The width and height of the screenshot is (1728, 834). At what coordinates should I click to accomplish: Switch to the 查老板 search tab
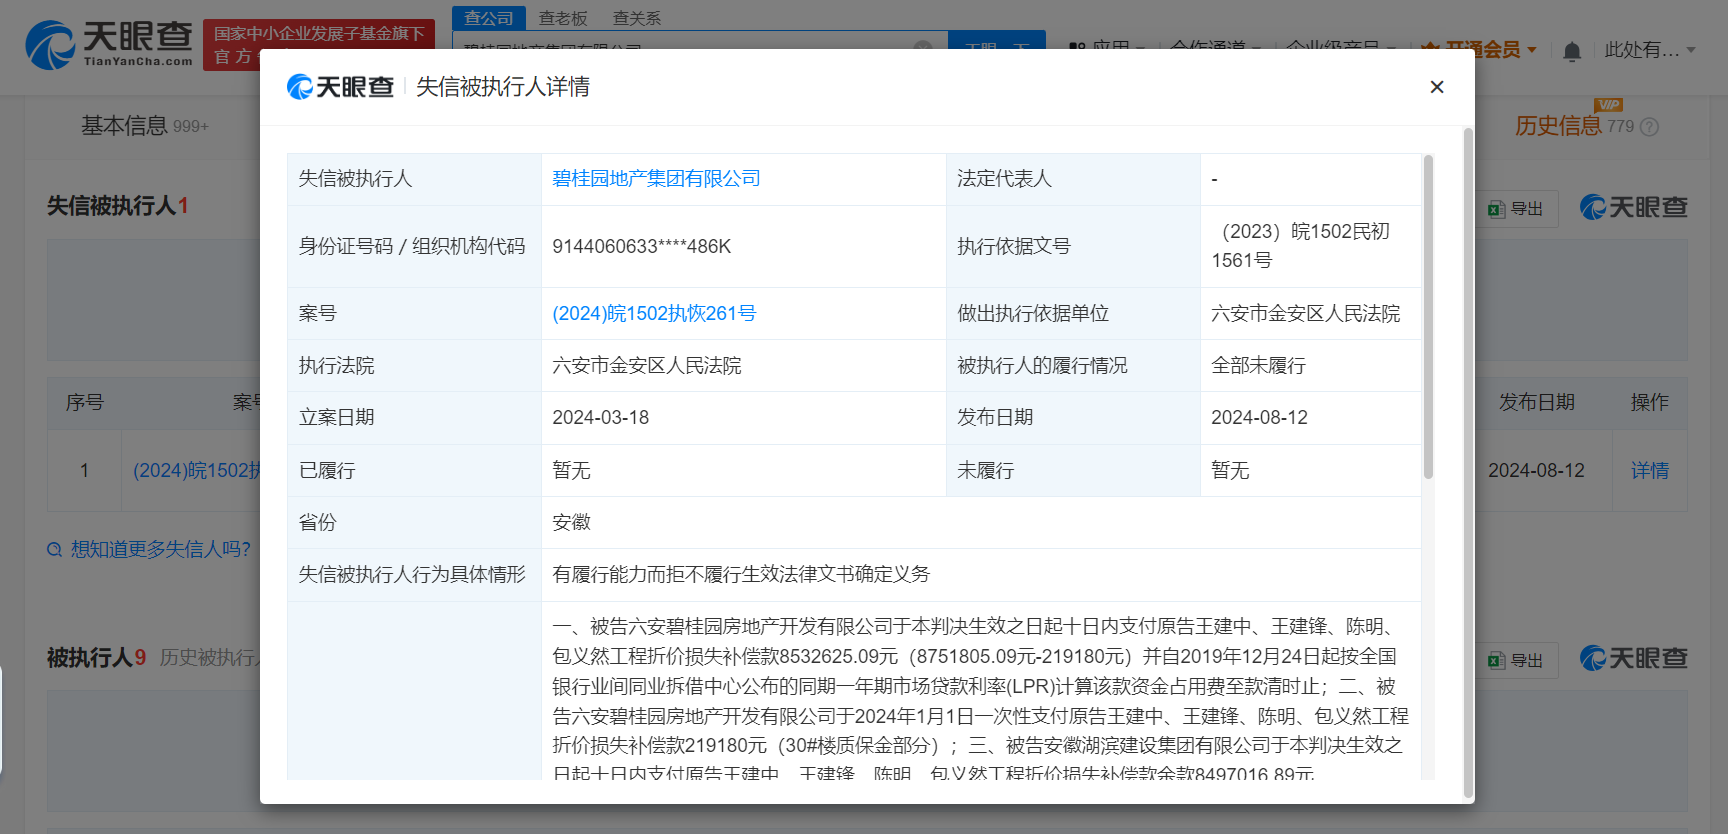[563, 18]
